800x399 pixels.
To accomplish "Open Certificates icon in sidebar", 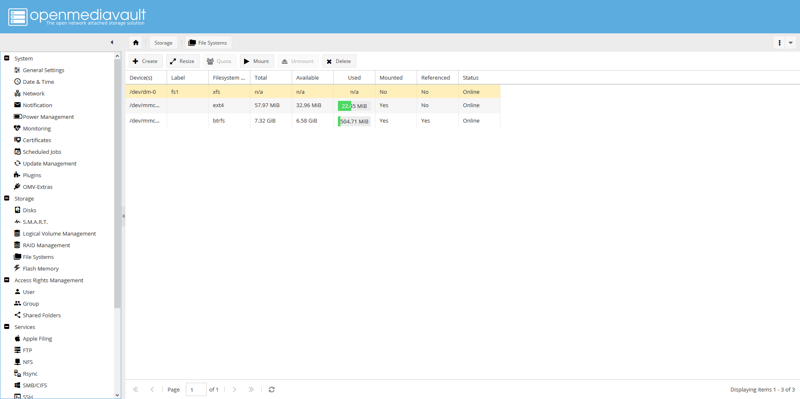I will (17, 140).
